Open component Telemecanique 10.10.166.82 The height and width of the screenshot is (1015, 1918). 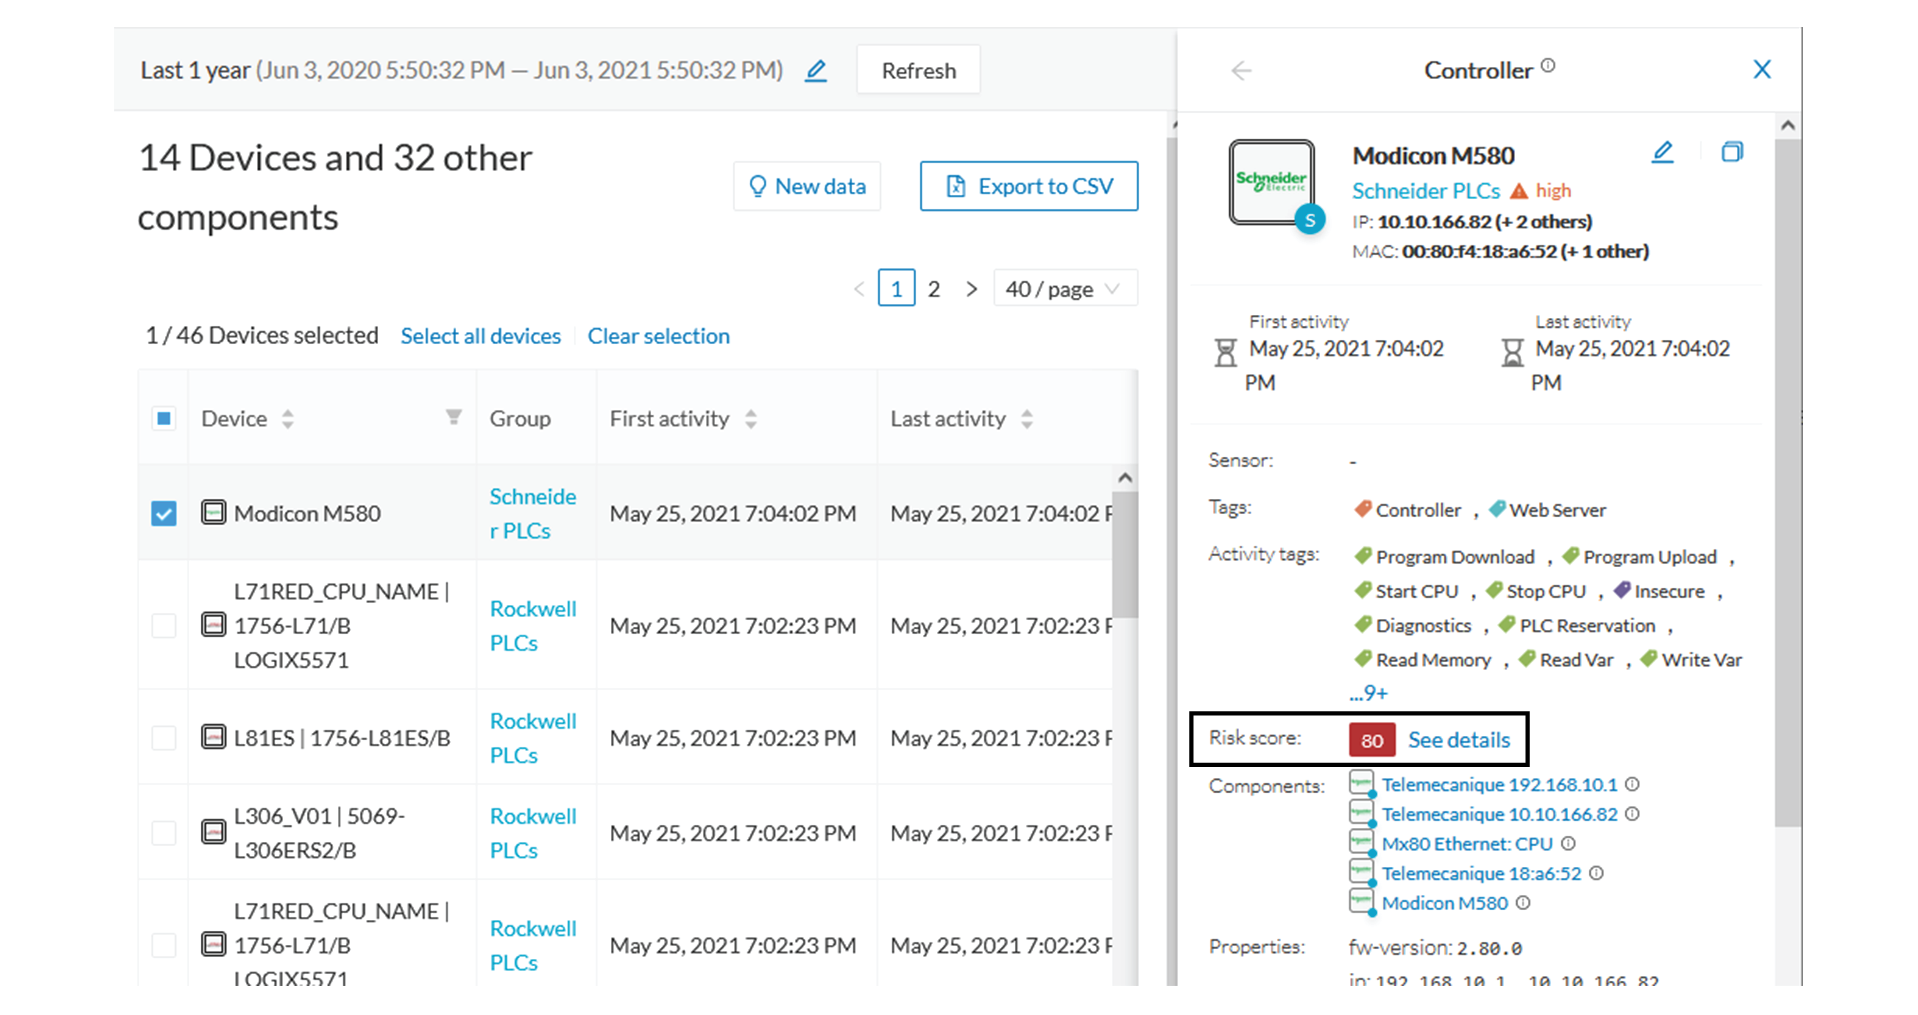[1499, 814]
